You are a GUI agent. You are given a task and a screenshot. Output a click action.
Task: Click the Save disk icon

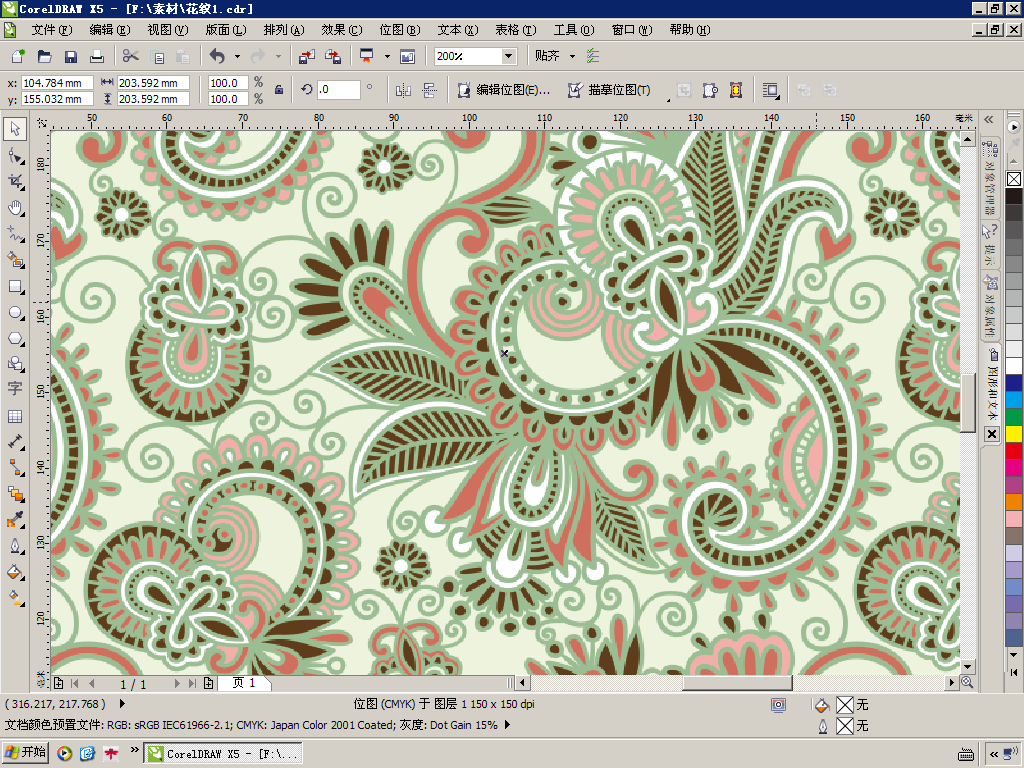click(71, 56)
